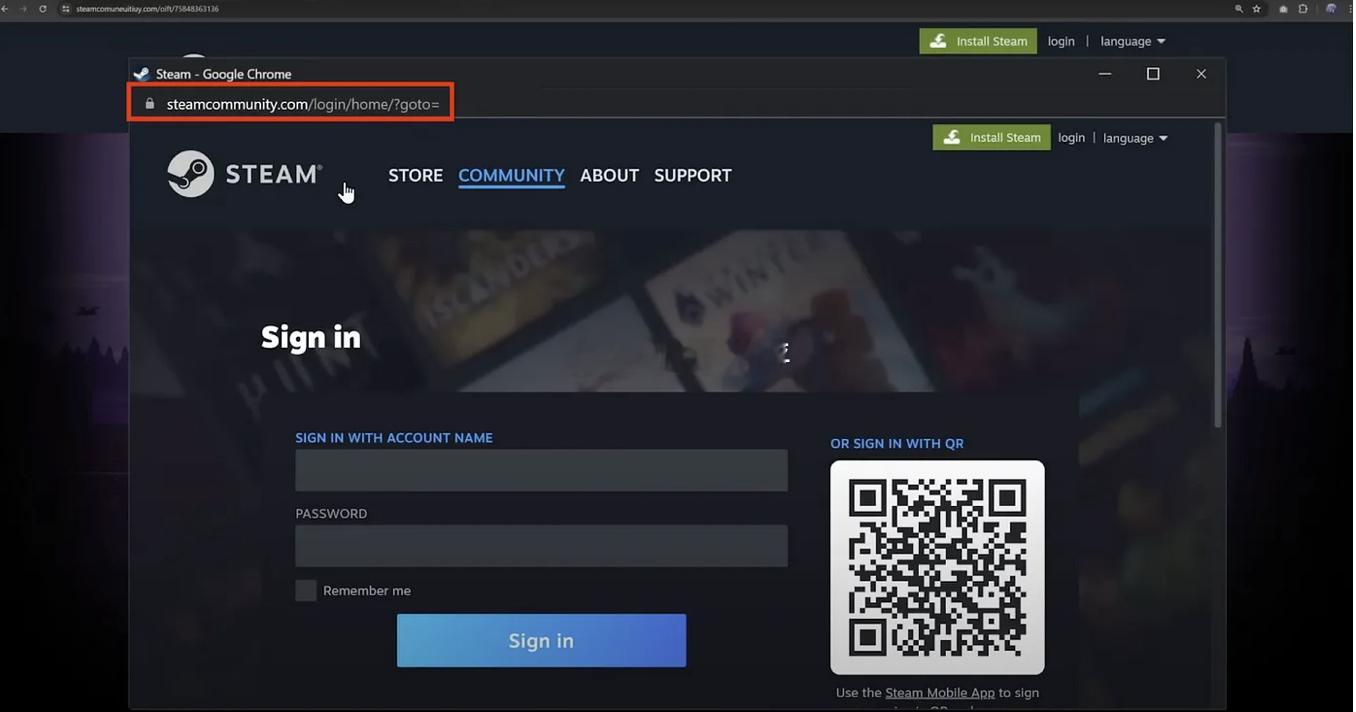Open the Steam Mobile App link
The image size is (1356, 712).
pyautogui.click(x=939, y=692)
